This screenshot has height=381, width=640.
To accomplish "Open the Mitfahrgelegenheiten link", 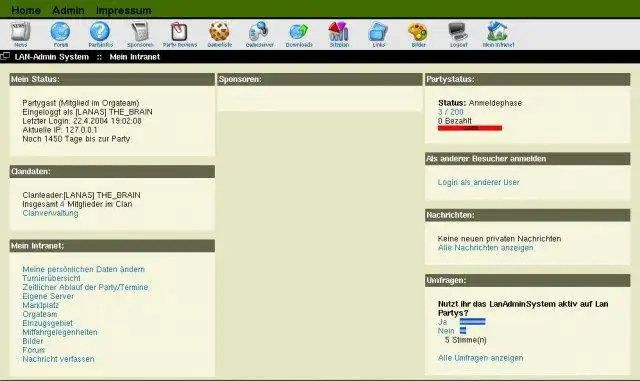I will (60, 332).
